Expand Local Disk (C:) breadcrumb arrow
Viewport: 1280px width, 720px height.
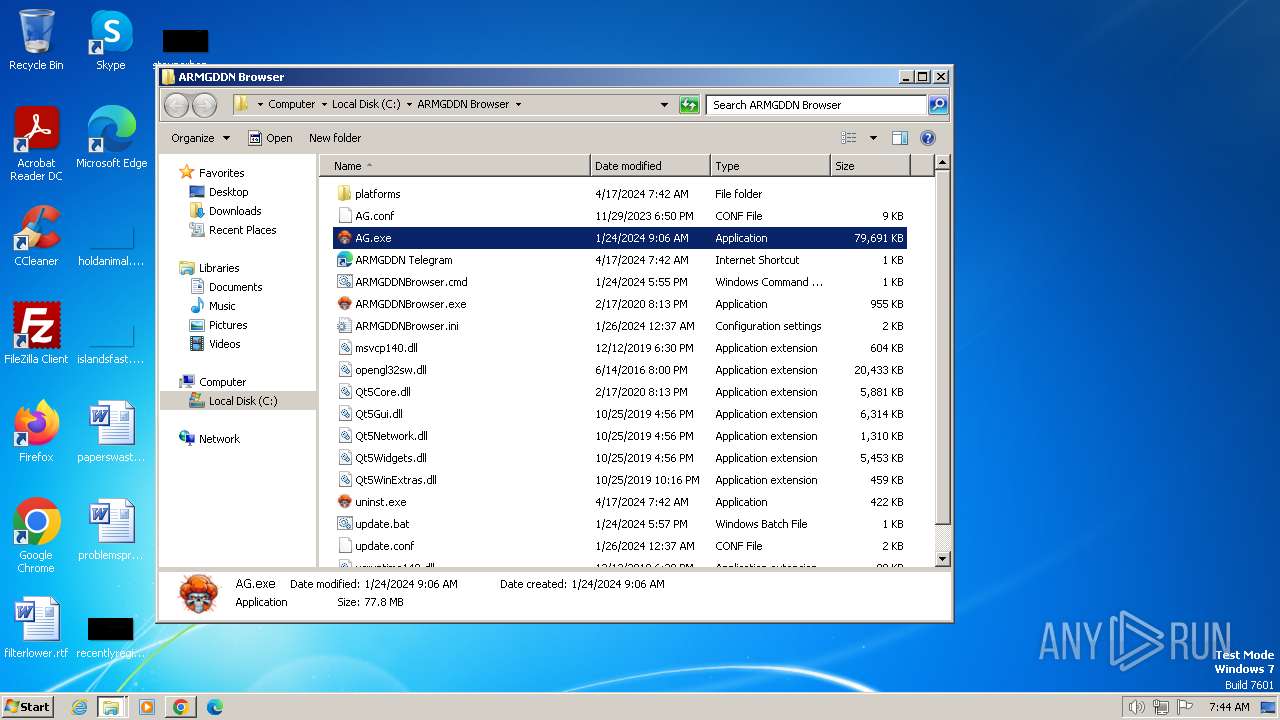[409, 104]
